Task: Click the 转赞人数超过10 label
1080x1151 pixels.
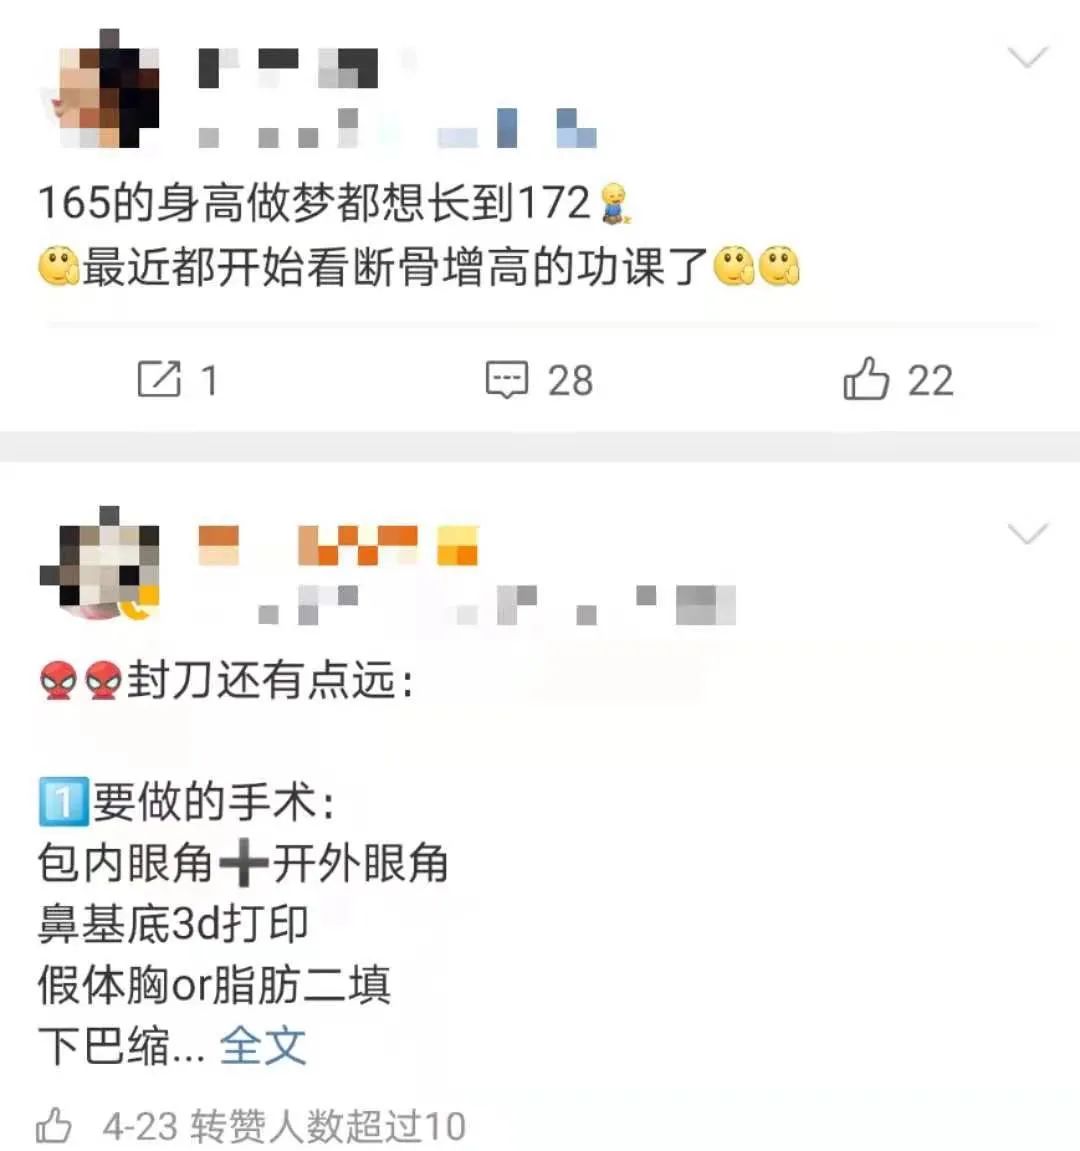Action: [x=327, y=1127]
